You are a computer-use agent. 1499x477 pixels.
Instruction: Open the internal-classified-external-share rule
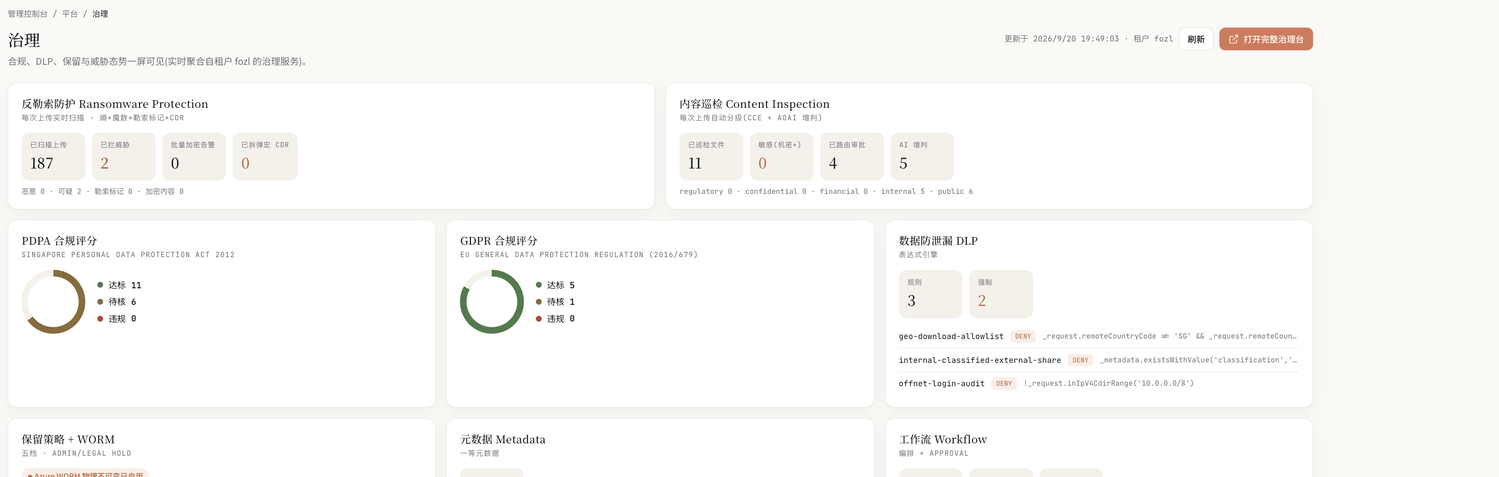point(1099,360)
